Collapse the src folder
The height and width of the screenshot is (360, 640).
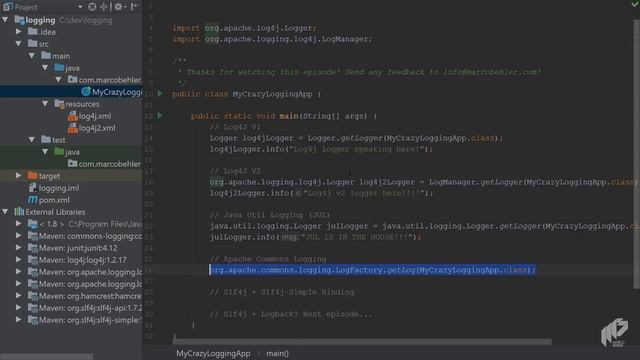pyautogui.click(x=19, y=44)
